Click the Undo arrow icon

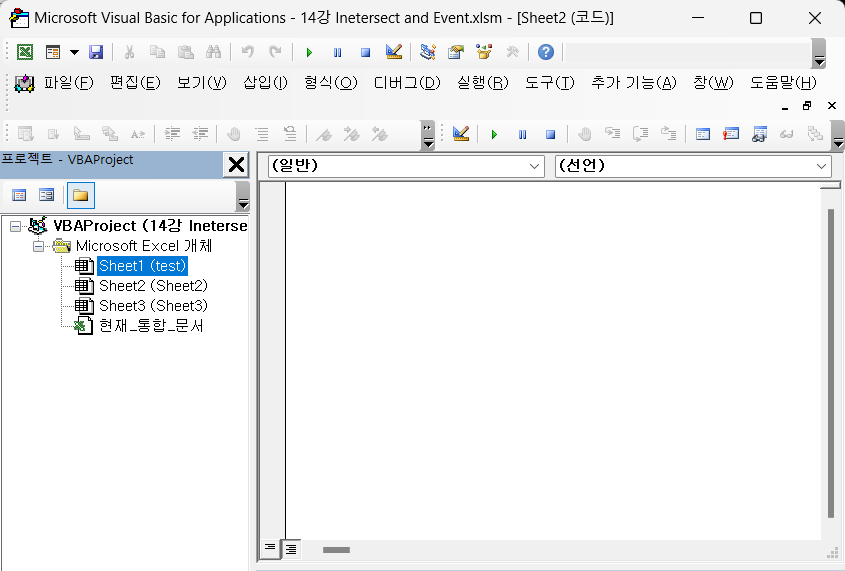click(x=247, y=52)
